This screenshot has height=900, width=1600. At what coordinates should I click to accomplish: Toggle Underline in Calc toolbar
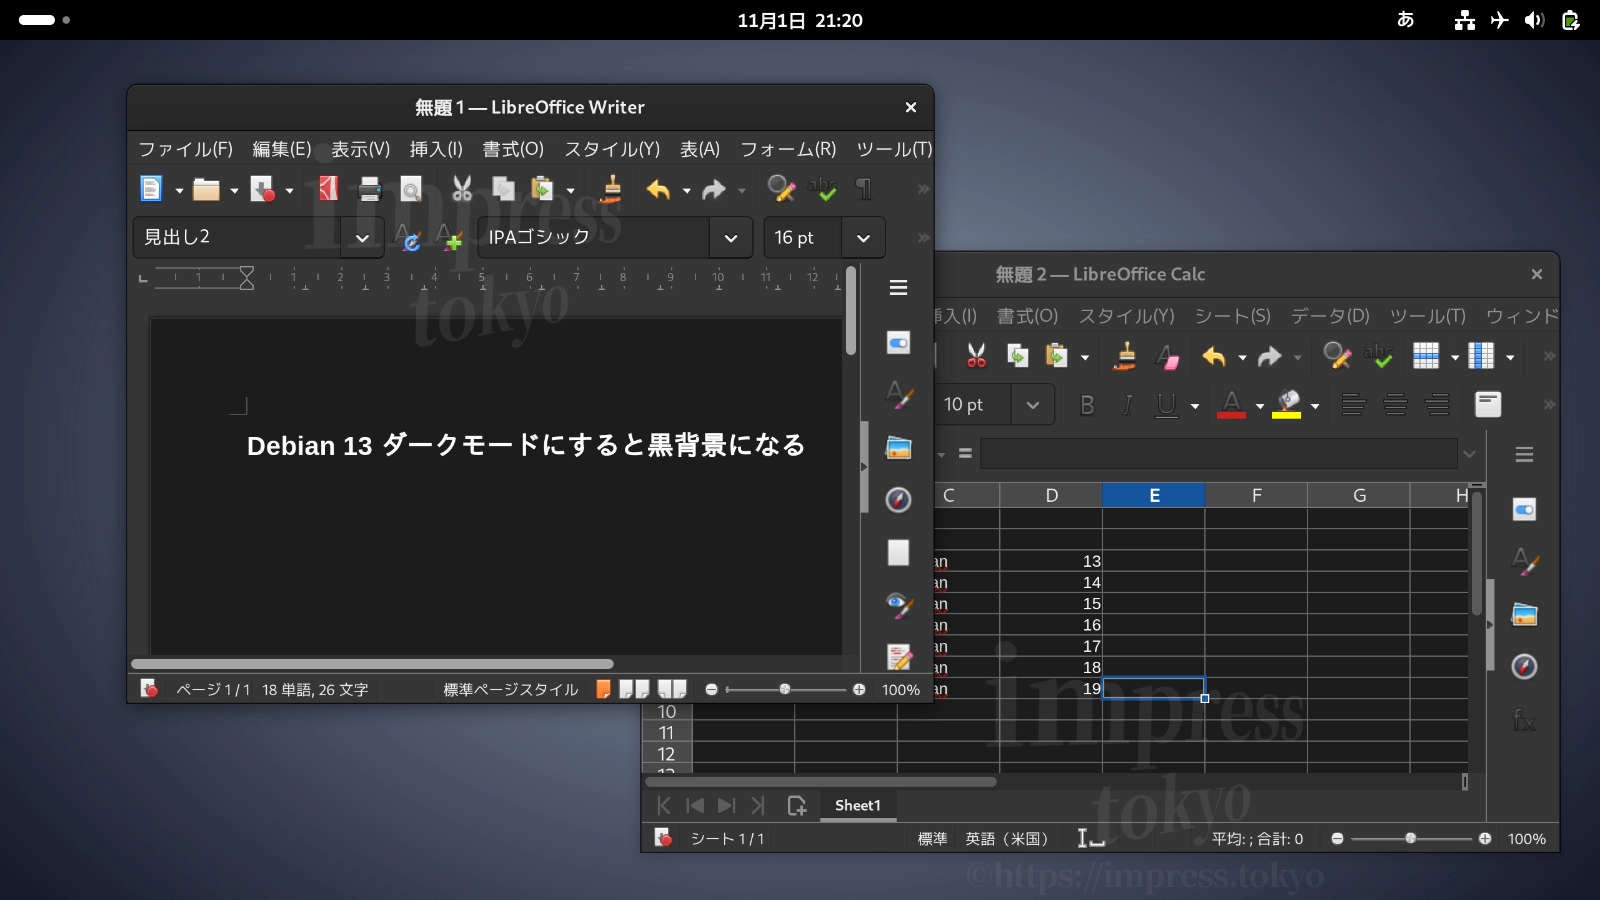1166,405
